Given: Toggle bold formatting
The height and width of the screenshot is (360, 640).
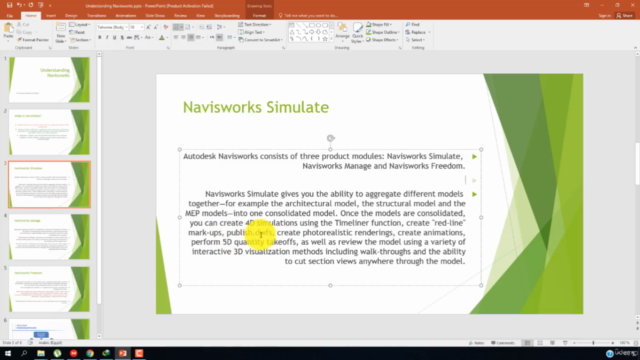Looking at the screenshot, I should pos(100,38).
